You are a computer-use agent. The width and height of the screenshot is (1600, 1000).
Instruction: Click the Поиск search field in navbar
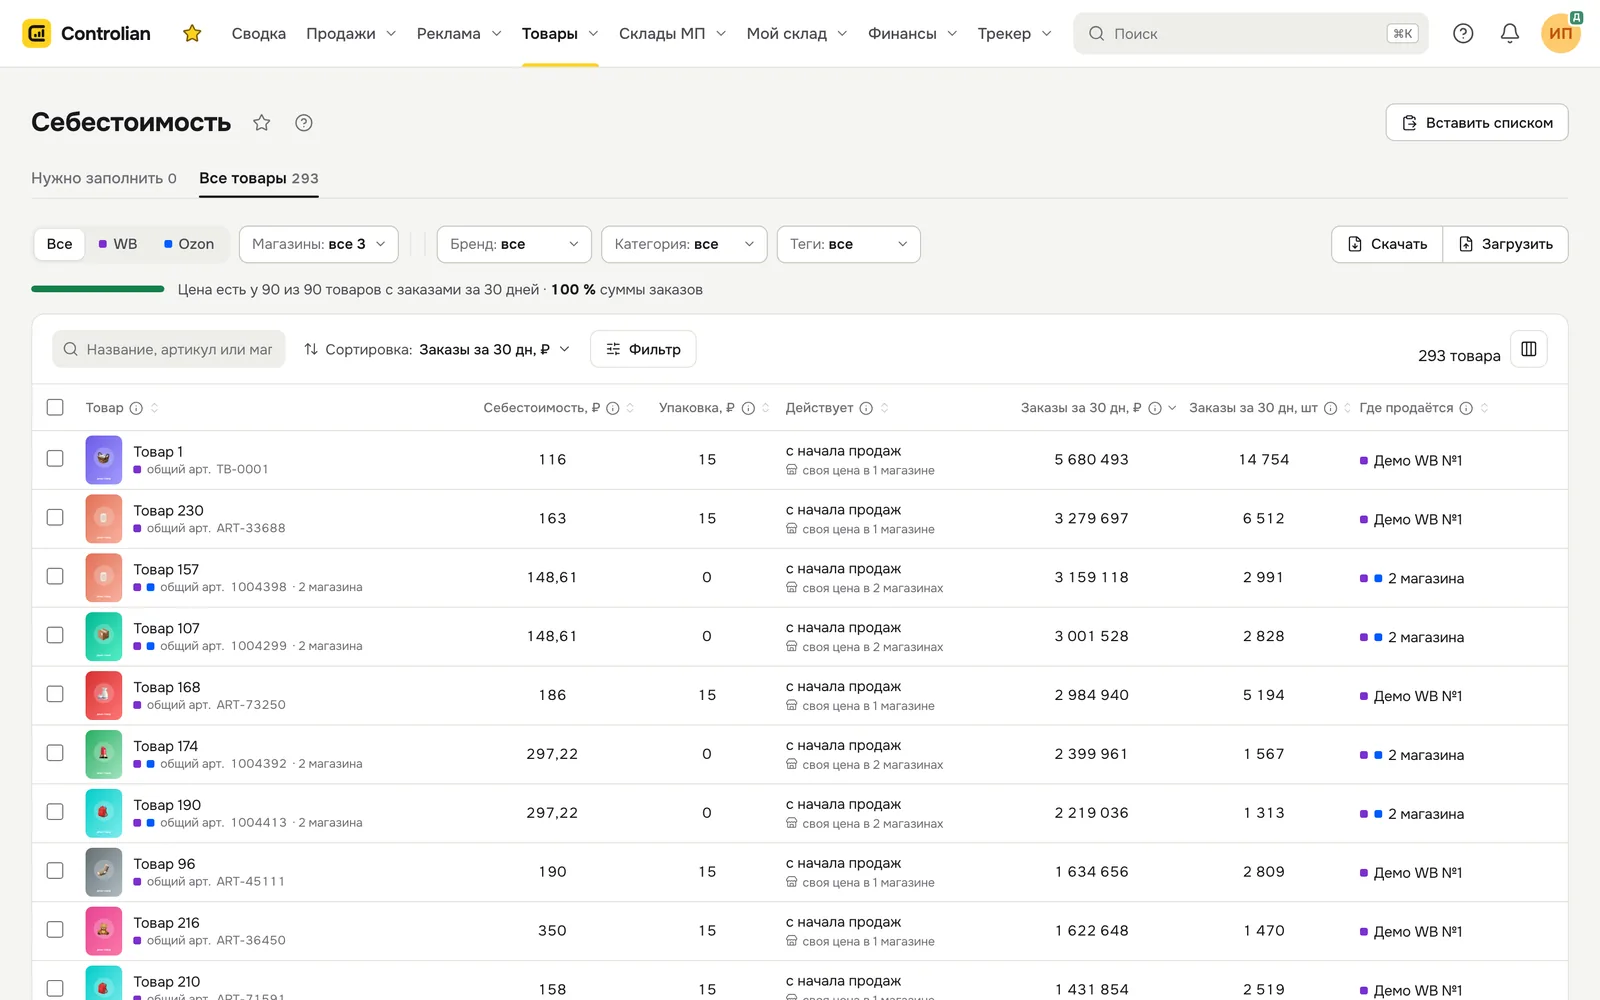1251,33
